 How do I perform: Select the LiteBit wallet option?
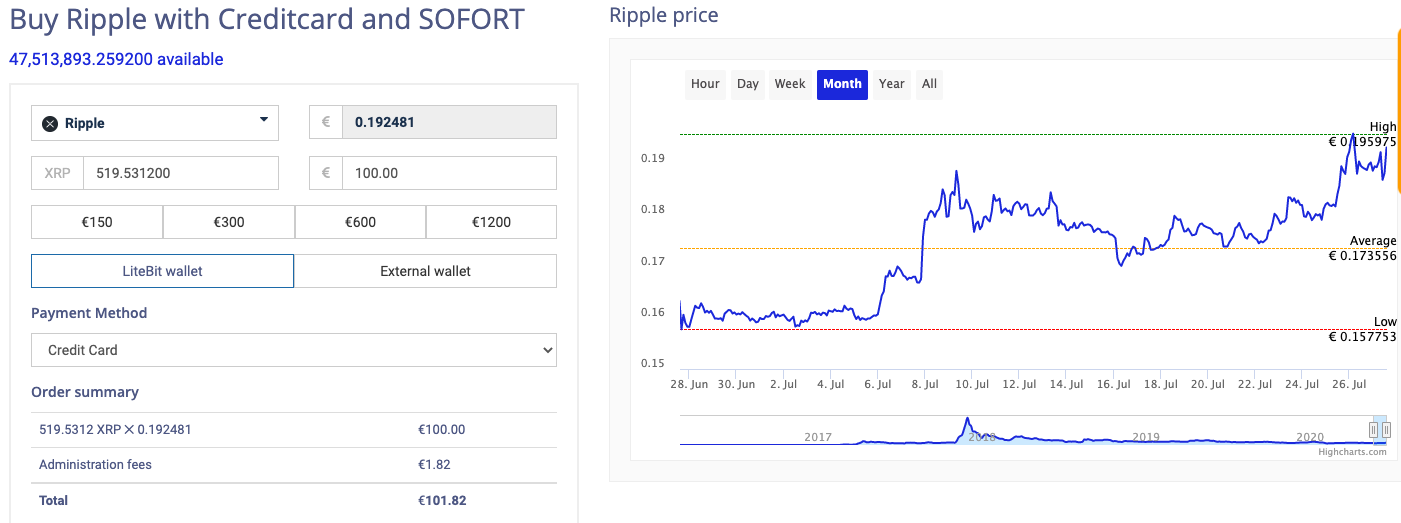(x=163, y=271)
